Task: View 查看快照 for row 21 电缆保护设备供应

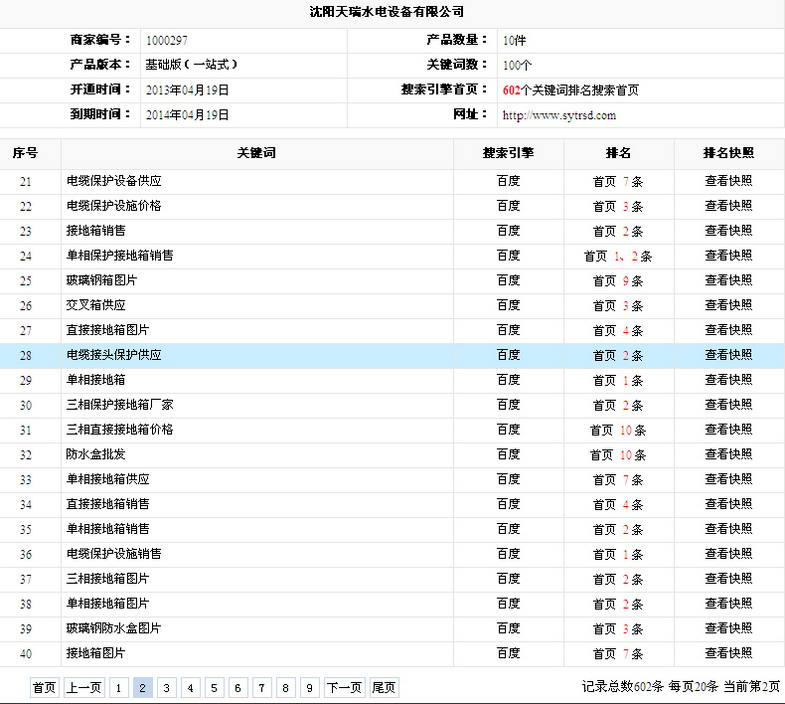Action: (728, 181)
